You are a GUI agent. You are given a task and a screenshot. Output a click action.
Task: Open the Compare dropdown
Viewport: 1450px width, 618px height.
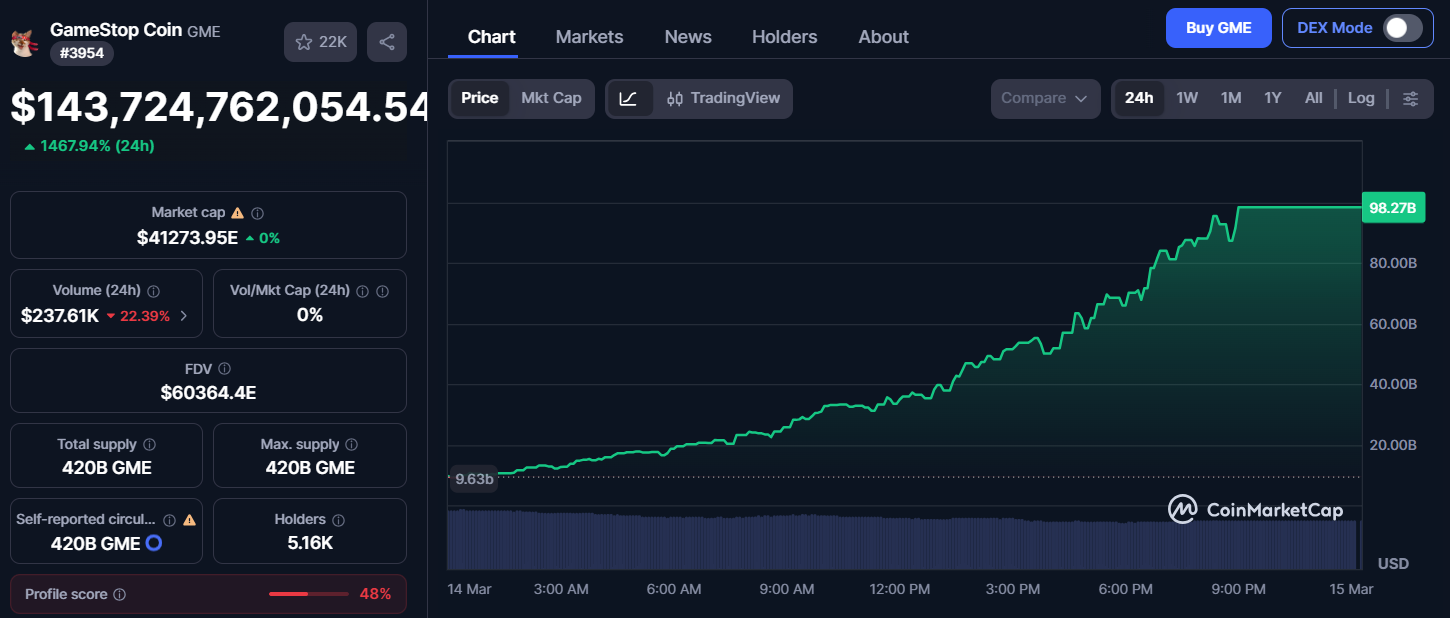[x=1045, y=98]
